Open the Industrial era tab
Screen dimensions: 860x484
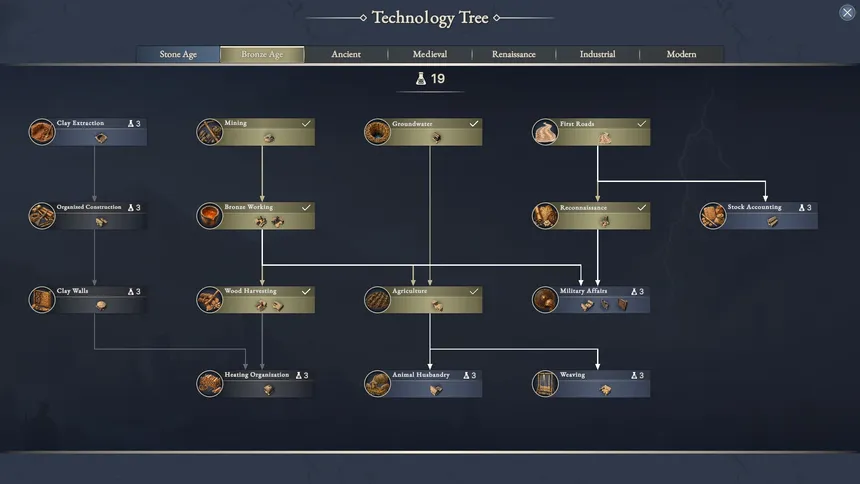(x=598, y=54)
